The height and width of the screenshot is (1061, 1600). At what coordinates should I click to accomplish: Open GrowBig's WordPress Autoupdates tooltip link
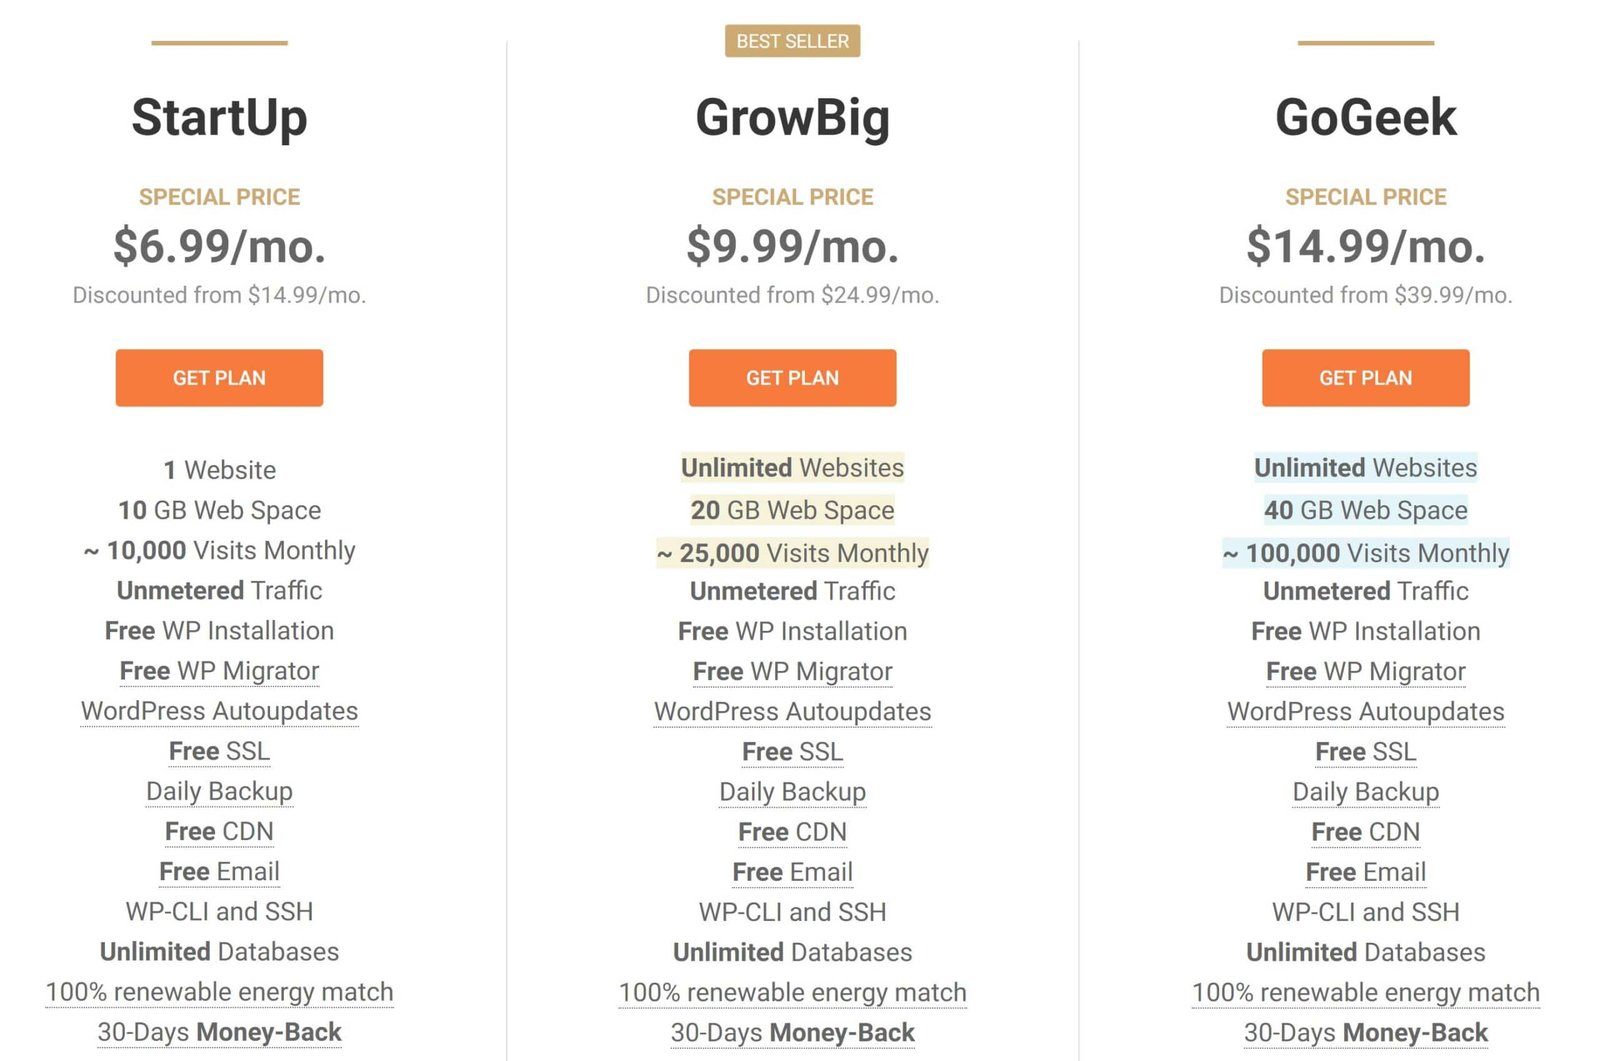(x=792, y=711)
